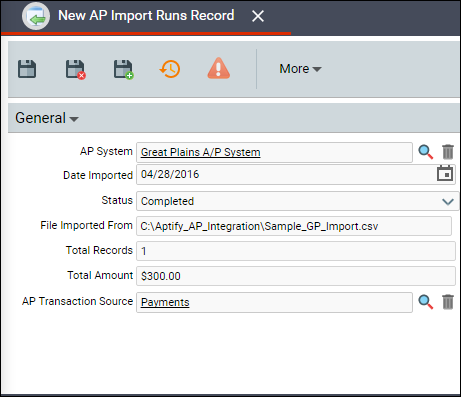Click the Save record icon
The height and width of the screenshot is (397, 461).
[x=27, y=69]
